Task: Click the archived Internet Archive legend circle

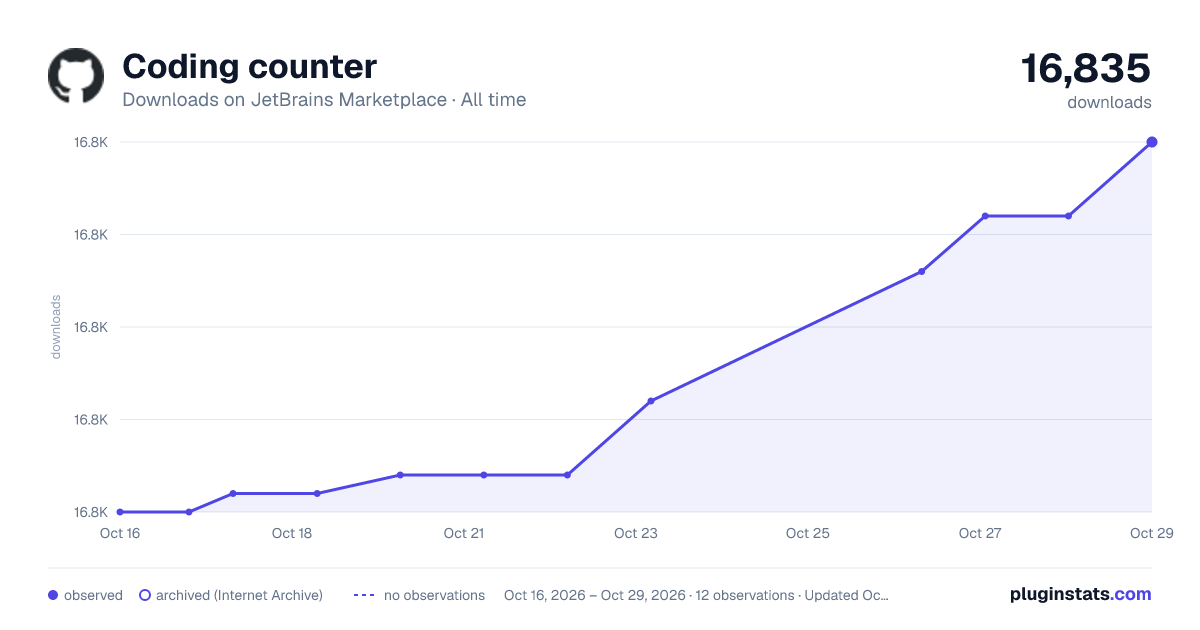Action: [145, 595]
